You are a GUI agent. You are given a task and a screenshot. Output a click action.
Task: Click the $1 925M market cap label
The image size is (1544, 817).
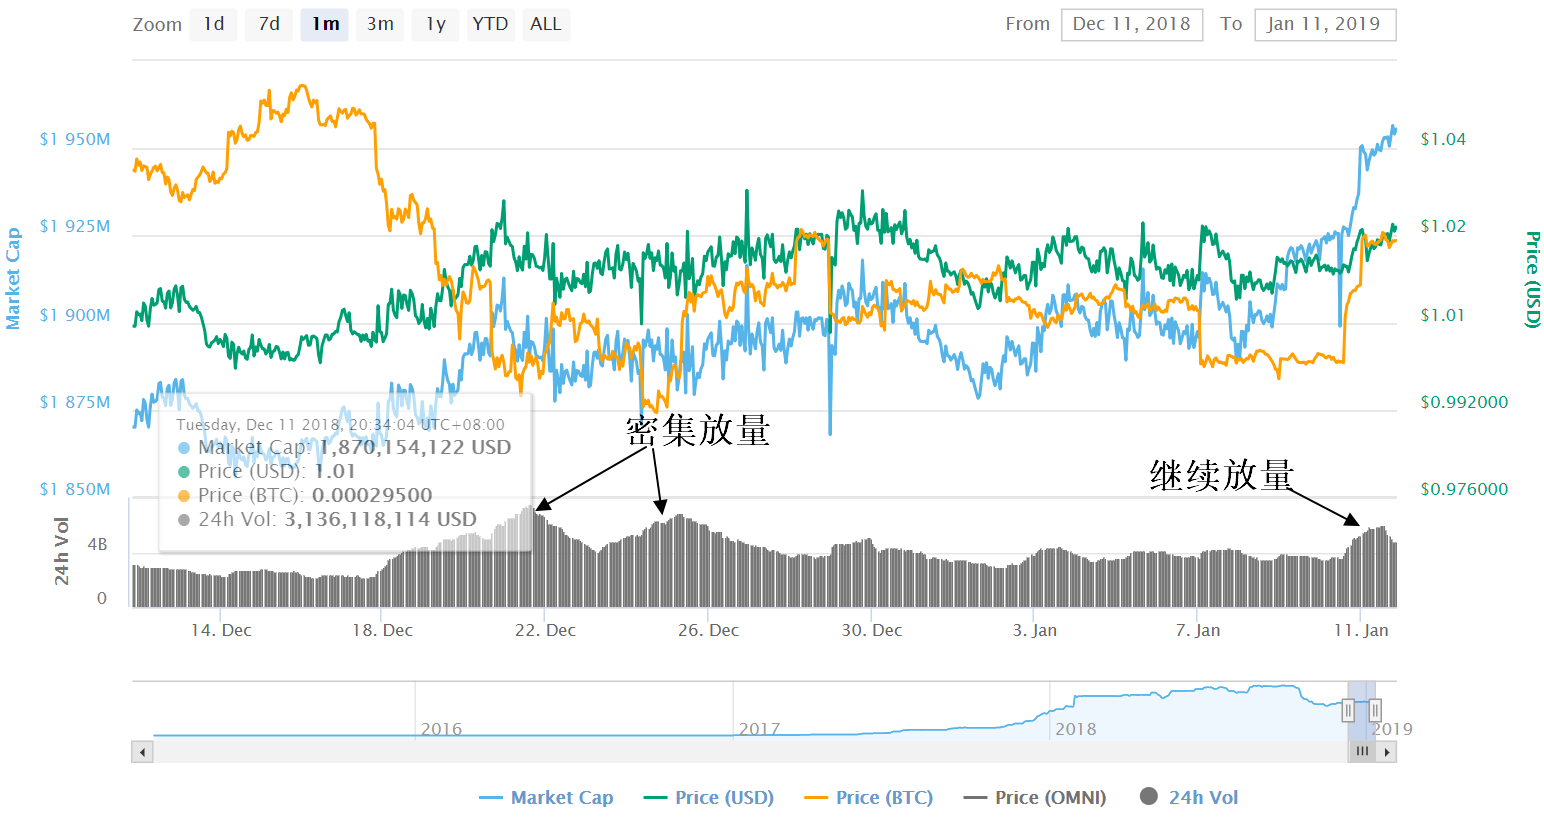pos(75,226)
